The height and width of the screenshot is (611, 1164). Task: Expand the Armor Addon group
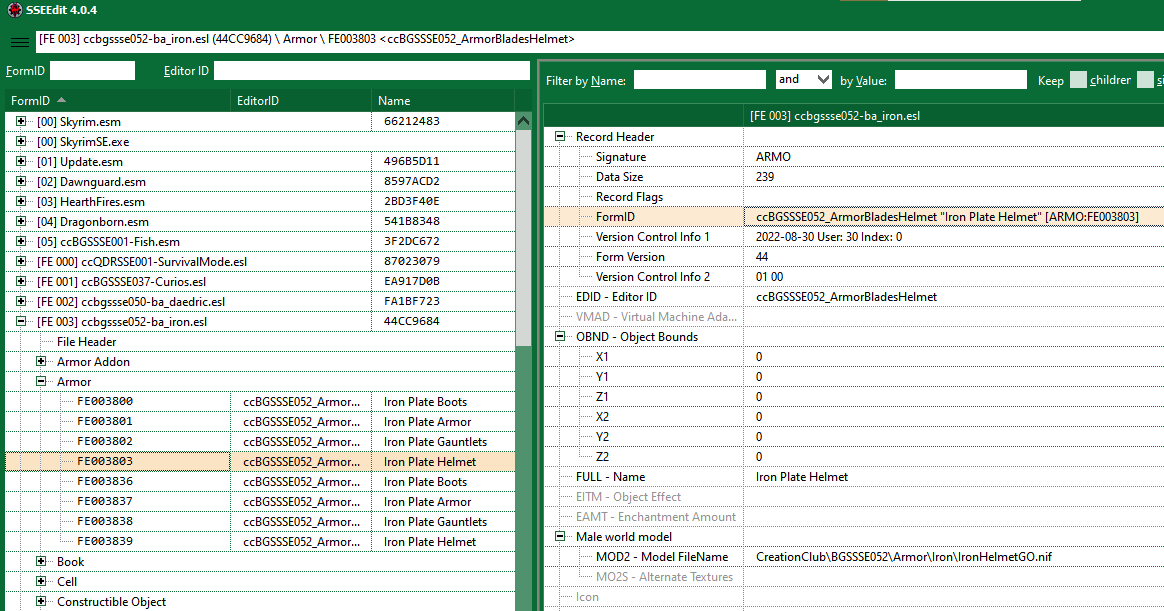pos(41,362)
